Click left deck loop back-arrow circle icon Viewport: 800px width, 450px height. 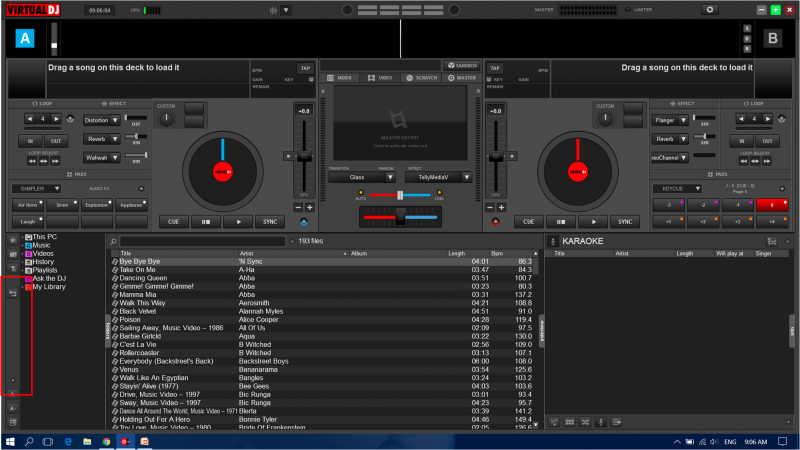(70, 119)
